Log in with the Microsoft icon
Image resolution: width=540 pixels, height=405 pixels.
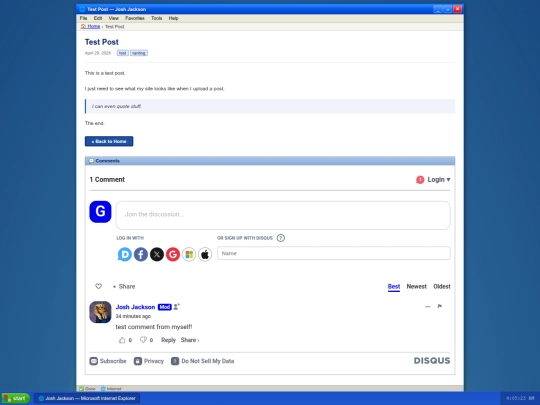click(x=189, y=255)
